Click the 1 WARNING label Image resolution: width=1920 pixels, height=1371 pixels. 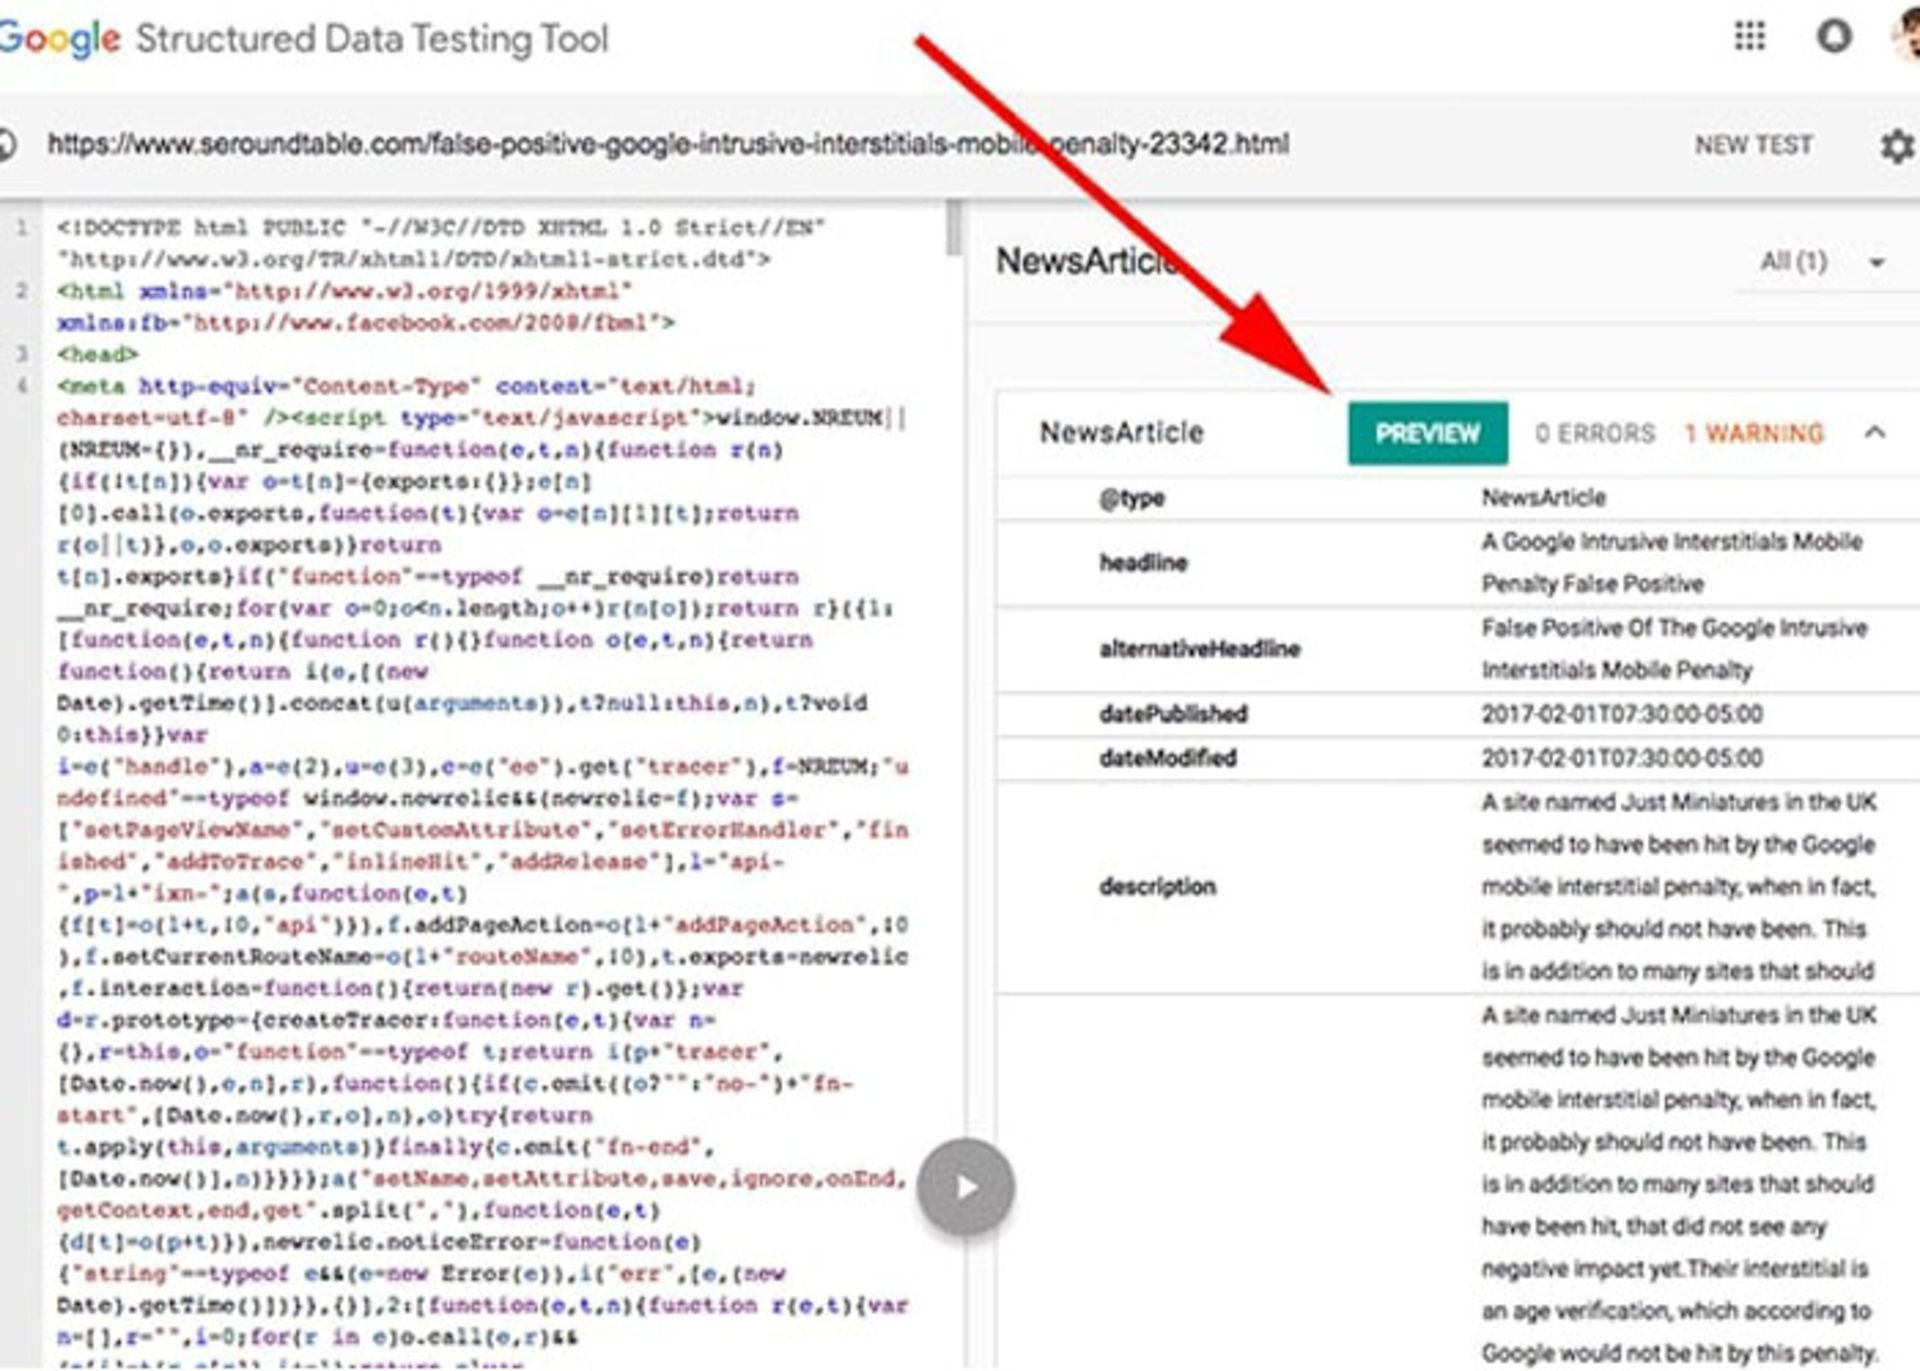pyautogui.click(x=1754, y=433)
